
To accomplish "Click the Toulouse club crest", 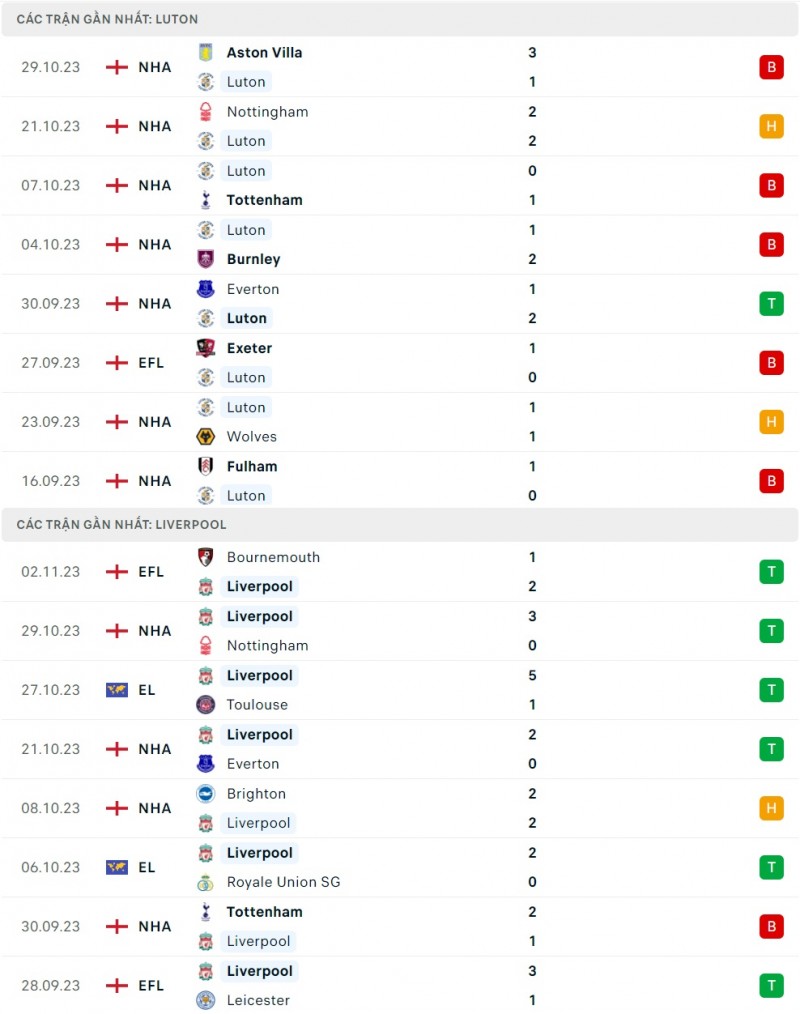I will coord(206,705).
